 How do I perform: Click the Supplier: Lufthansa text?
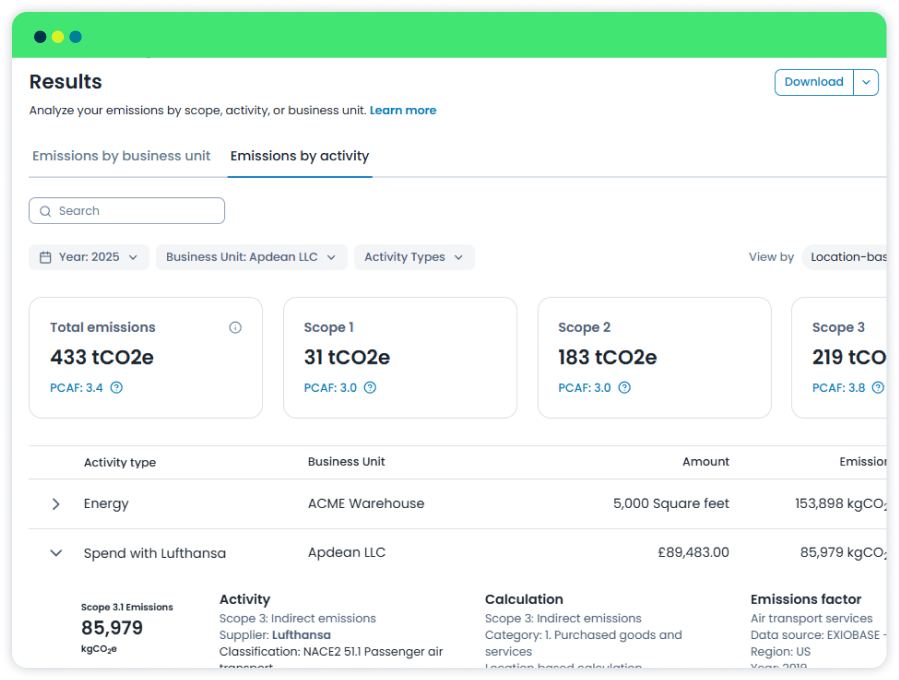[275, 635]
